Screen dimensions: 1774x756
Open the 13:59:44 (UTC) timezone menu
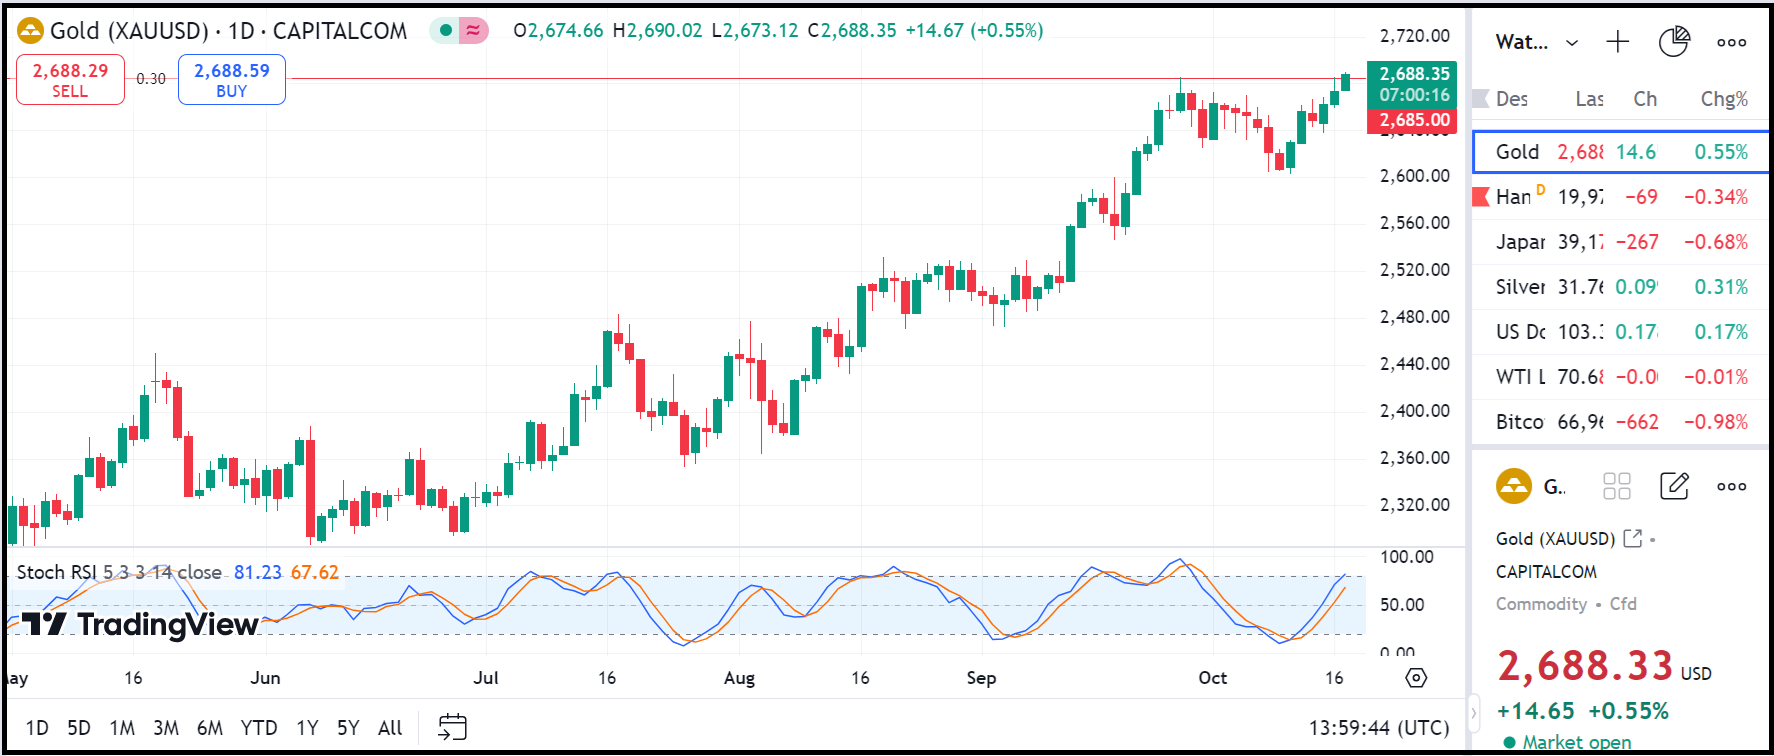pos(1378,727)
